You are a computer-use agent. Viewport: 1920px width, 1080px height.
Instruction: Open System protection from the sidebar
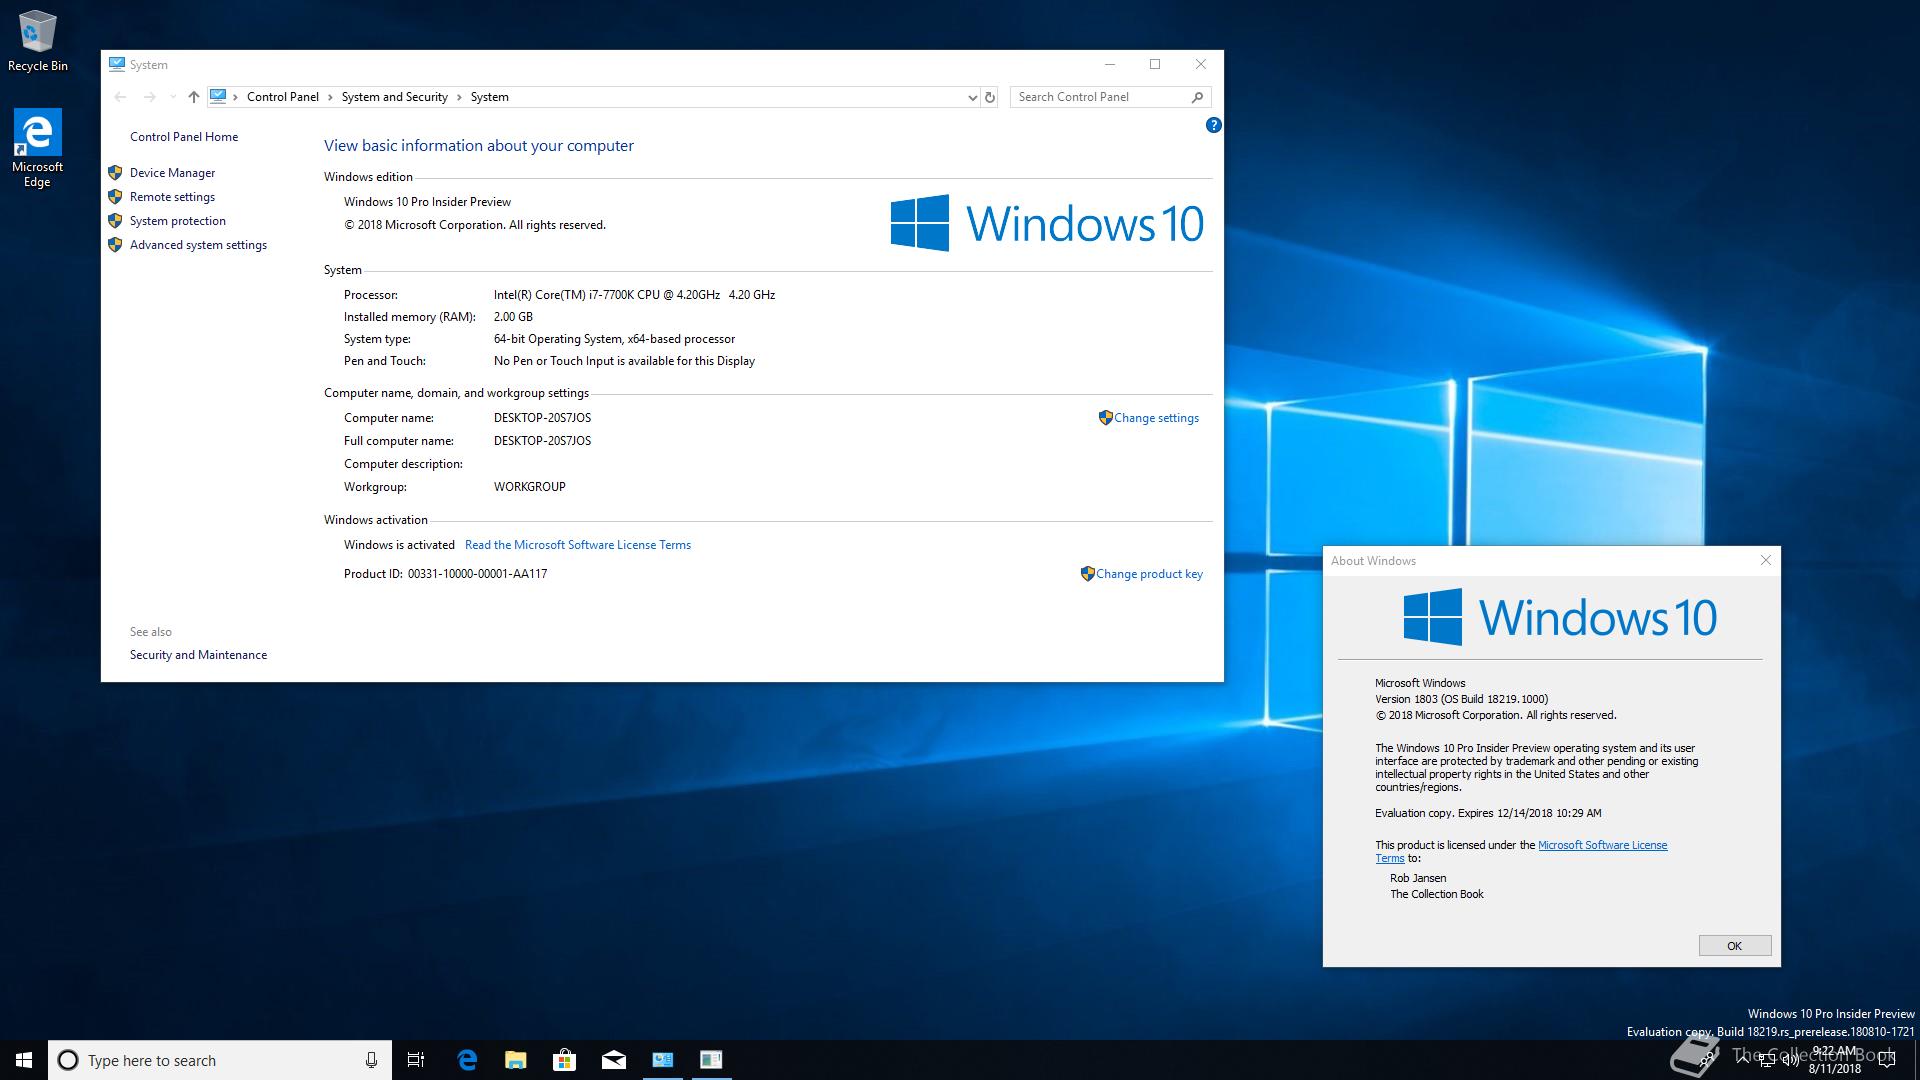coord(178,221)
